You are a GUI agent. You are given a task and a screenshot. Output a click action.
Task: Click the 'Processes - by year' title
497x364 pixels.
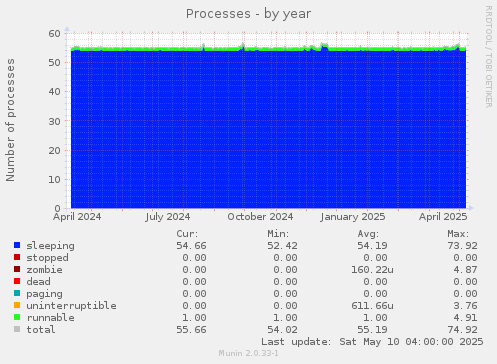(x=248, y=14)
